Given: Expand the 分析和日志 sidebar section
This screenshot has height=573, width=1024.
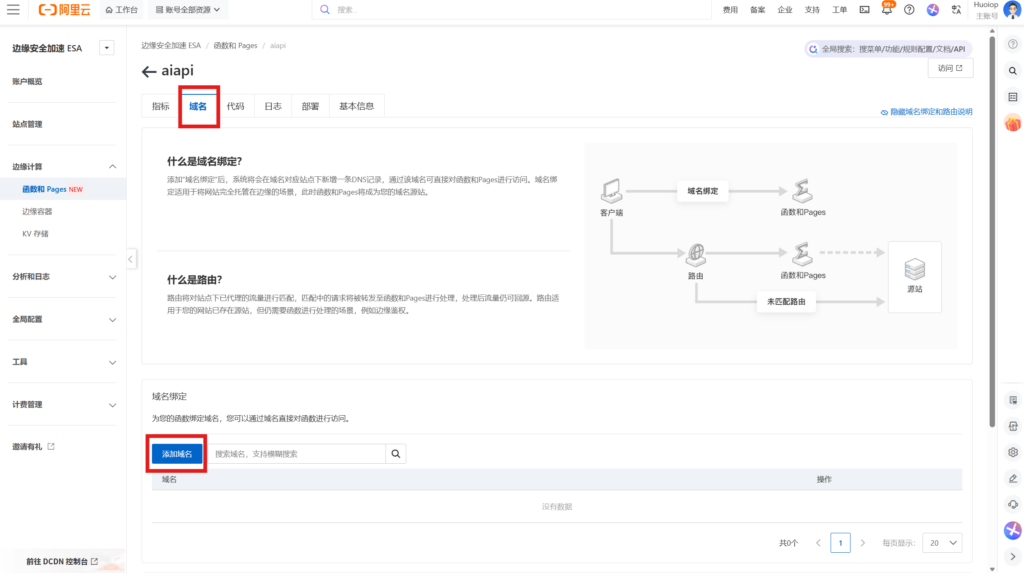Looking at the screenshot, I should tap(63, 277).
